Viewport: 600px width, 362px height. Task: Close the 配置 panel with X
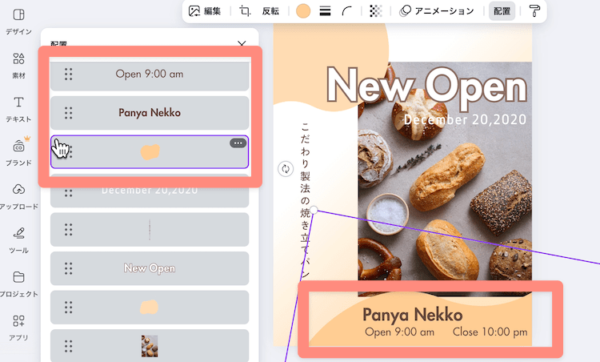click(241, 44)
